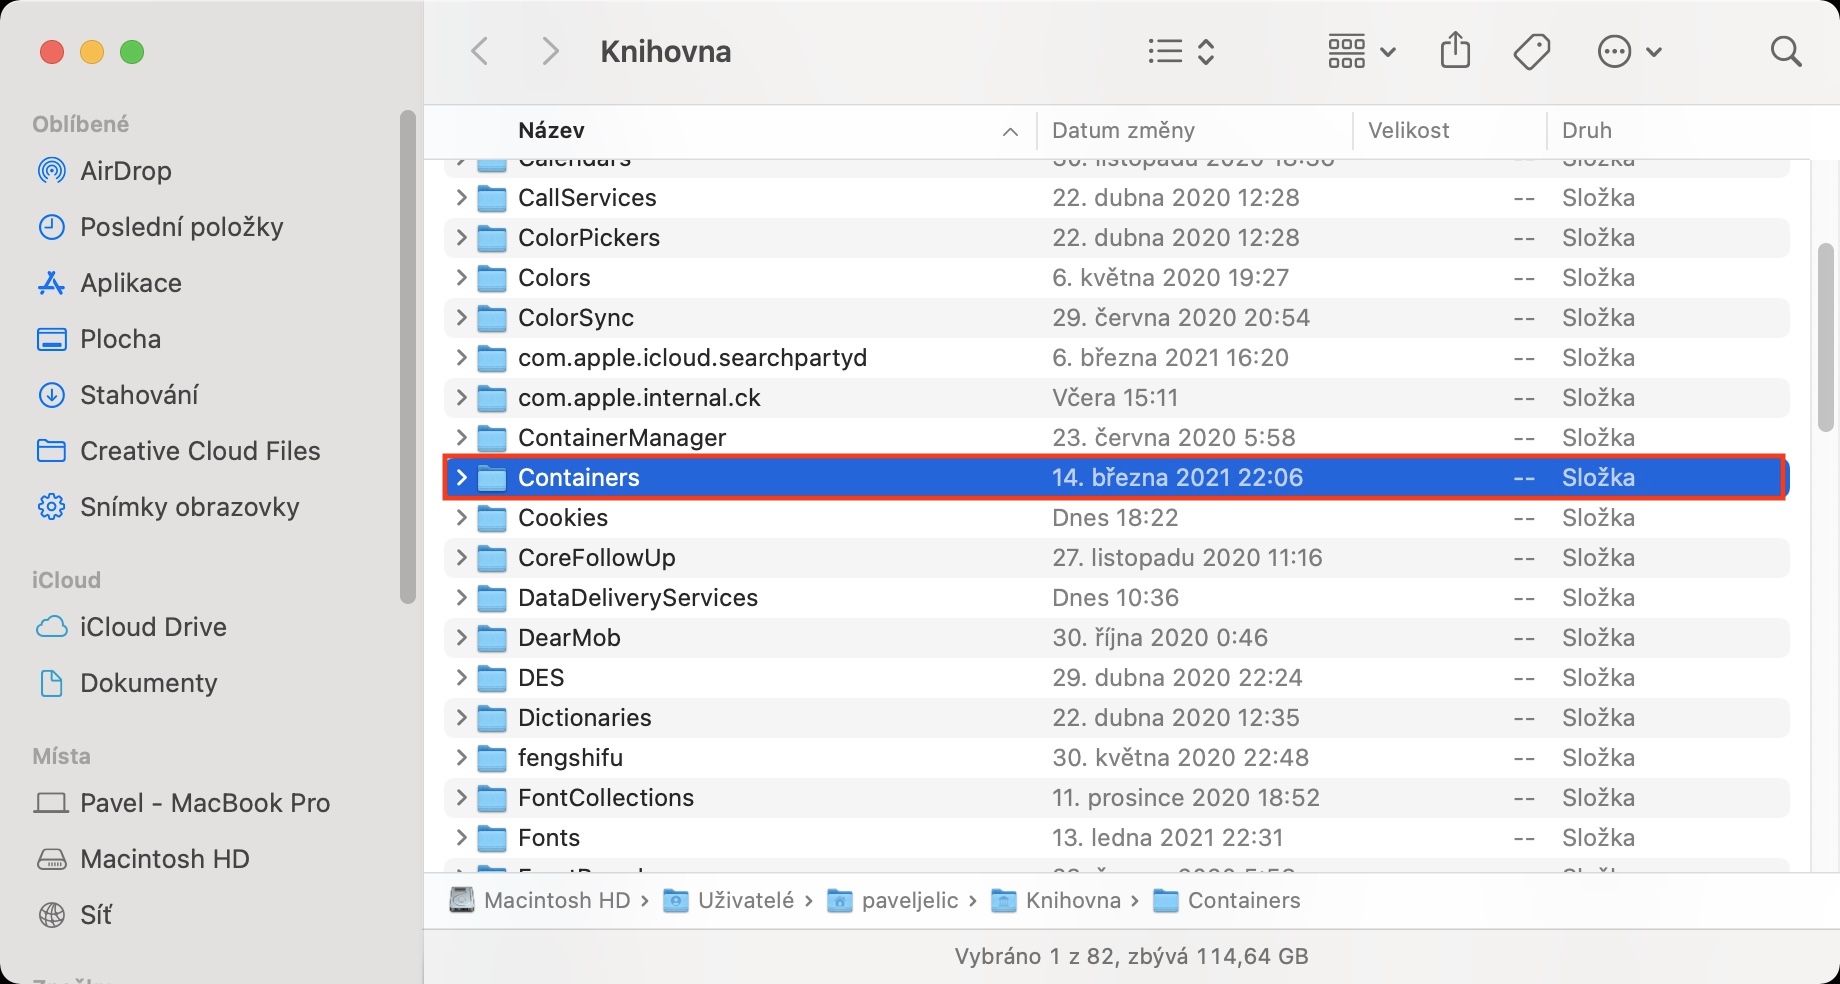Viewport: 1840px width, 984px height.
Task: Select the FontCollections folder row
Action: click(x=1116, y=797)
